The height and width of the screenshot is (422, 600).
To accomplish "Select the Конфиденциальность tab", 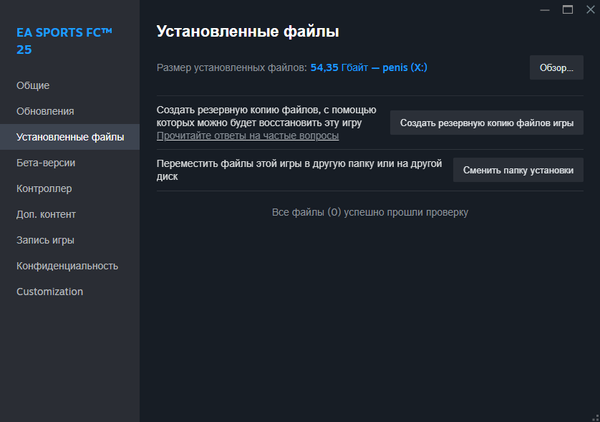I will 70,266.
